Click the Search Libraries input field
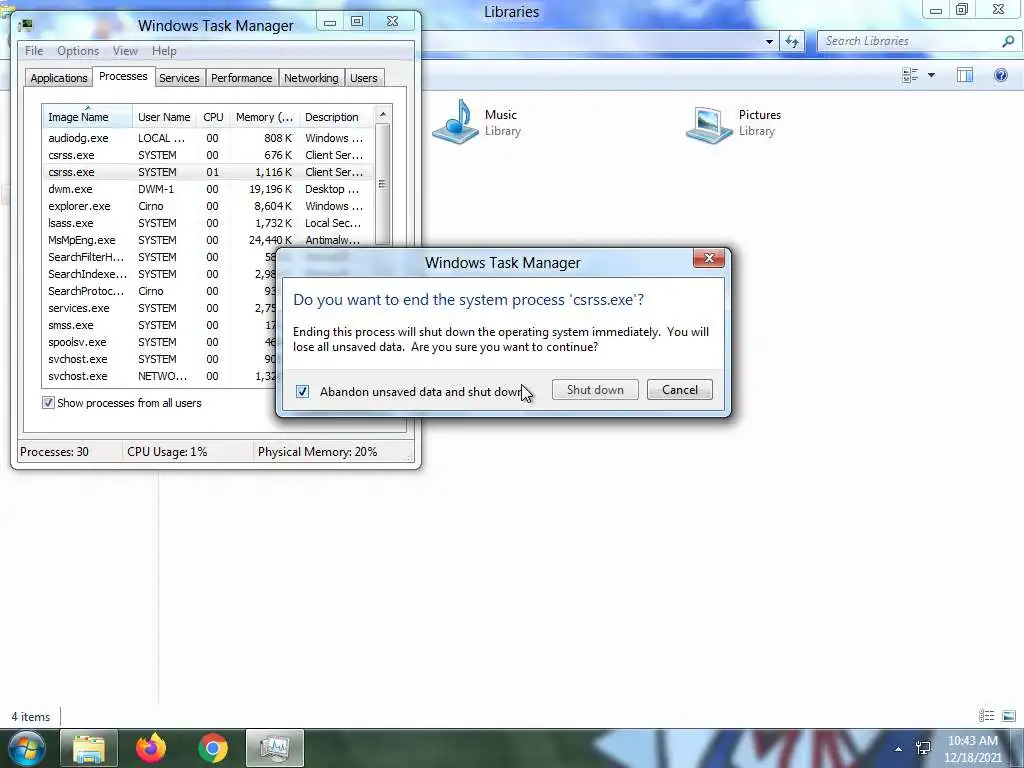 tap(909, 41)
